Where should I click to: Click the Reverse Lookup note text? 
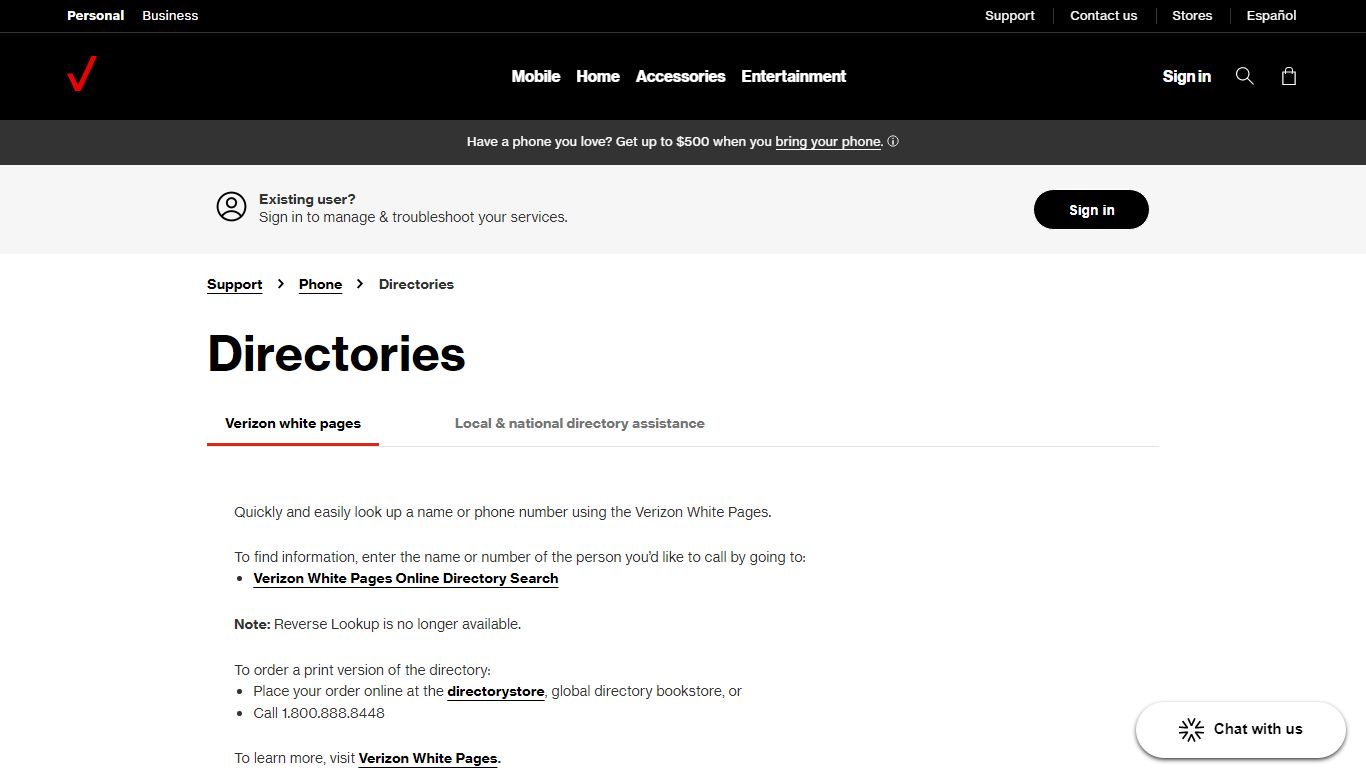point(378,624)
